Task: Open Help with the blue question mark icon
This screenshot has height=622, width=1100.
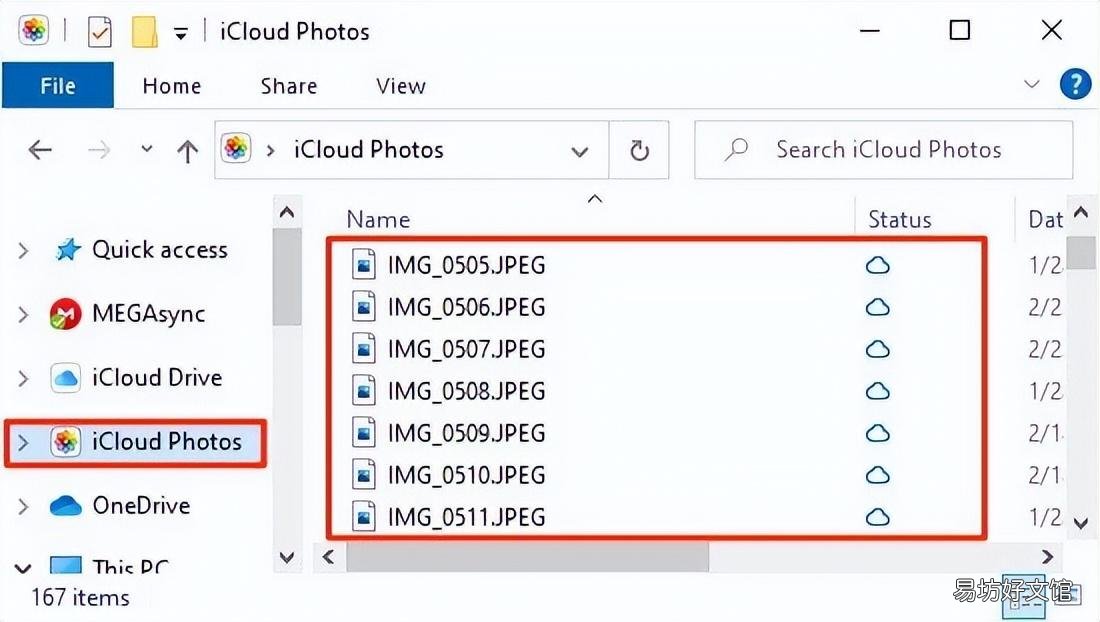Action: click(x=1075, y=84)
